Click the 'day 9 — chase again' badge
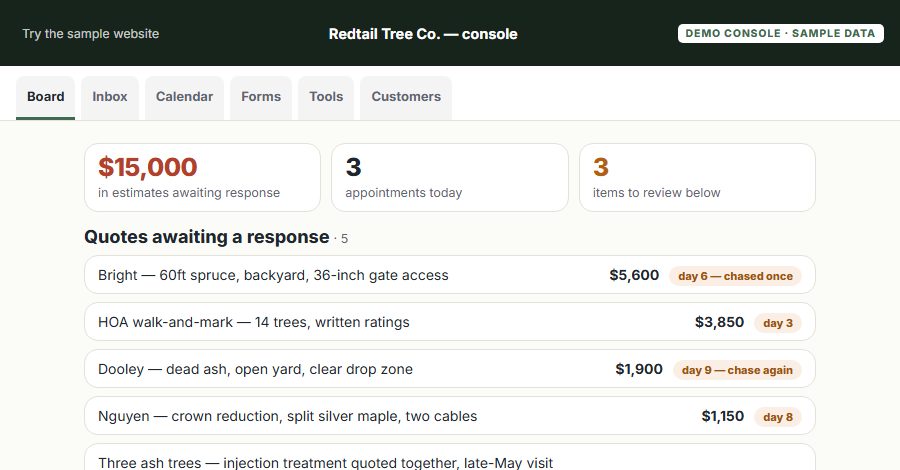The width and height of the screenshot is (900, 470). [737, 370]
